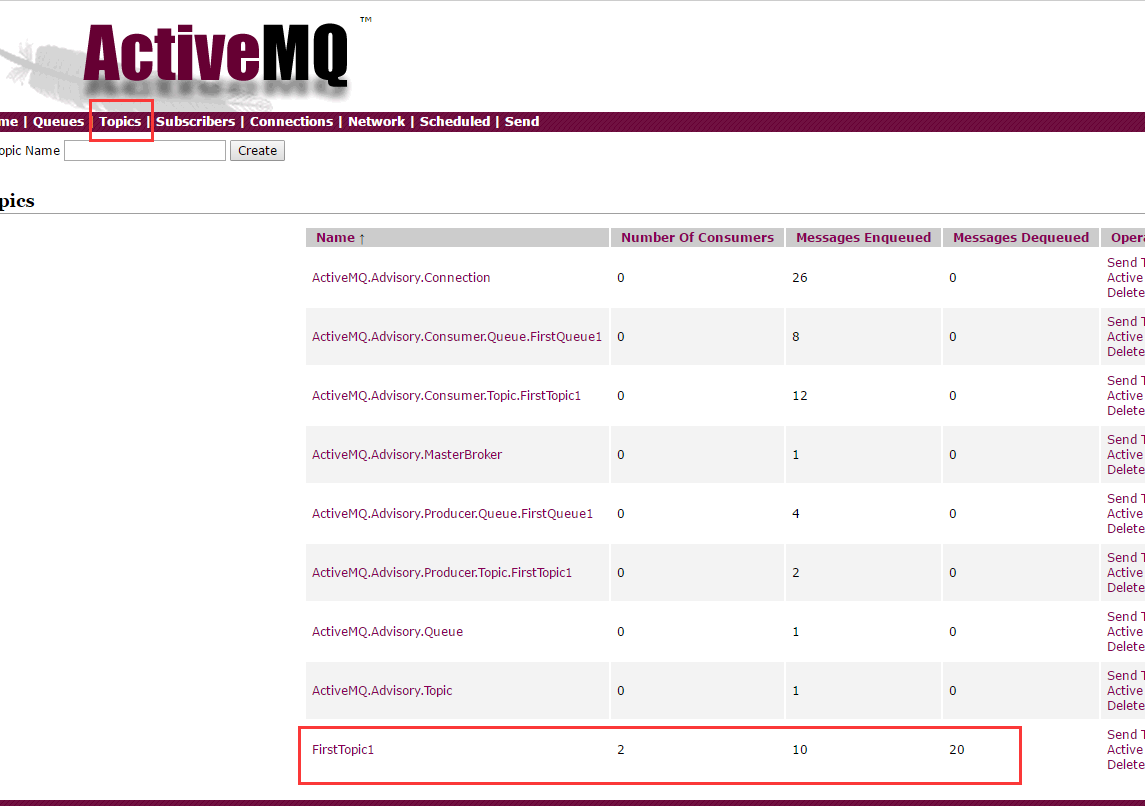The image size is (1145, 806).
Task: Open ActiveMQ.Advisory.Connection topic
Action: pos(401,277)
